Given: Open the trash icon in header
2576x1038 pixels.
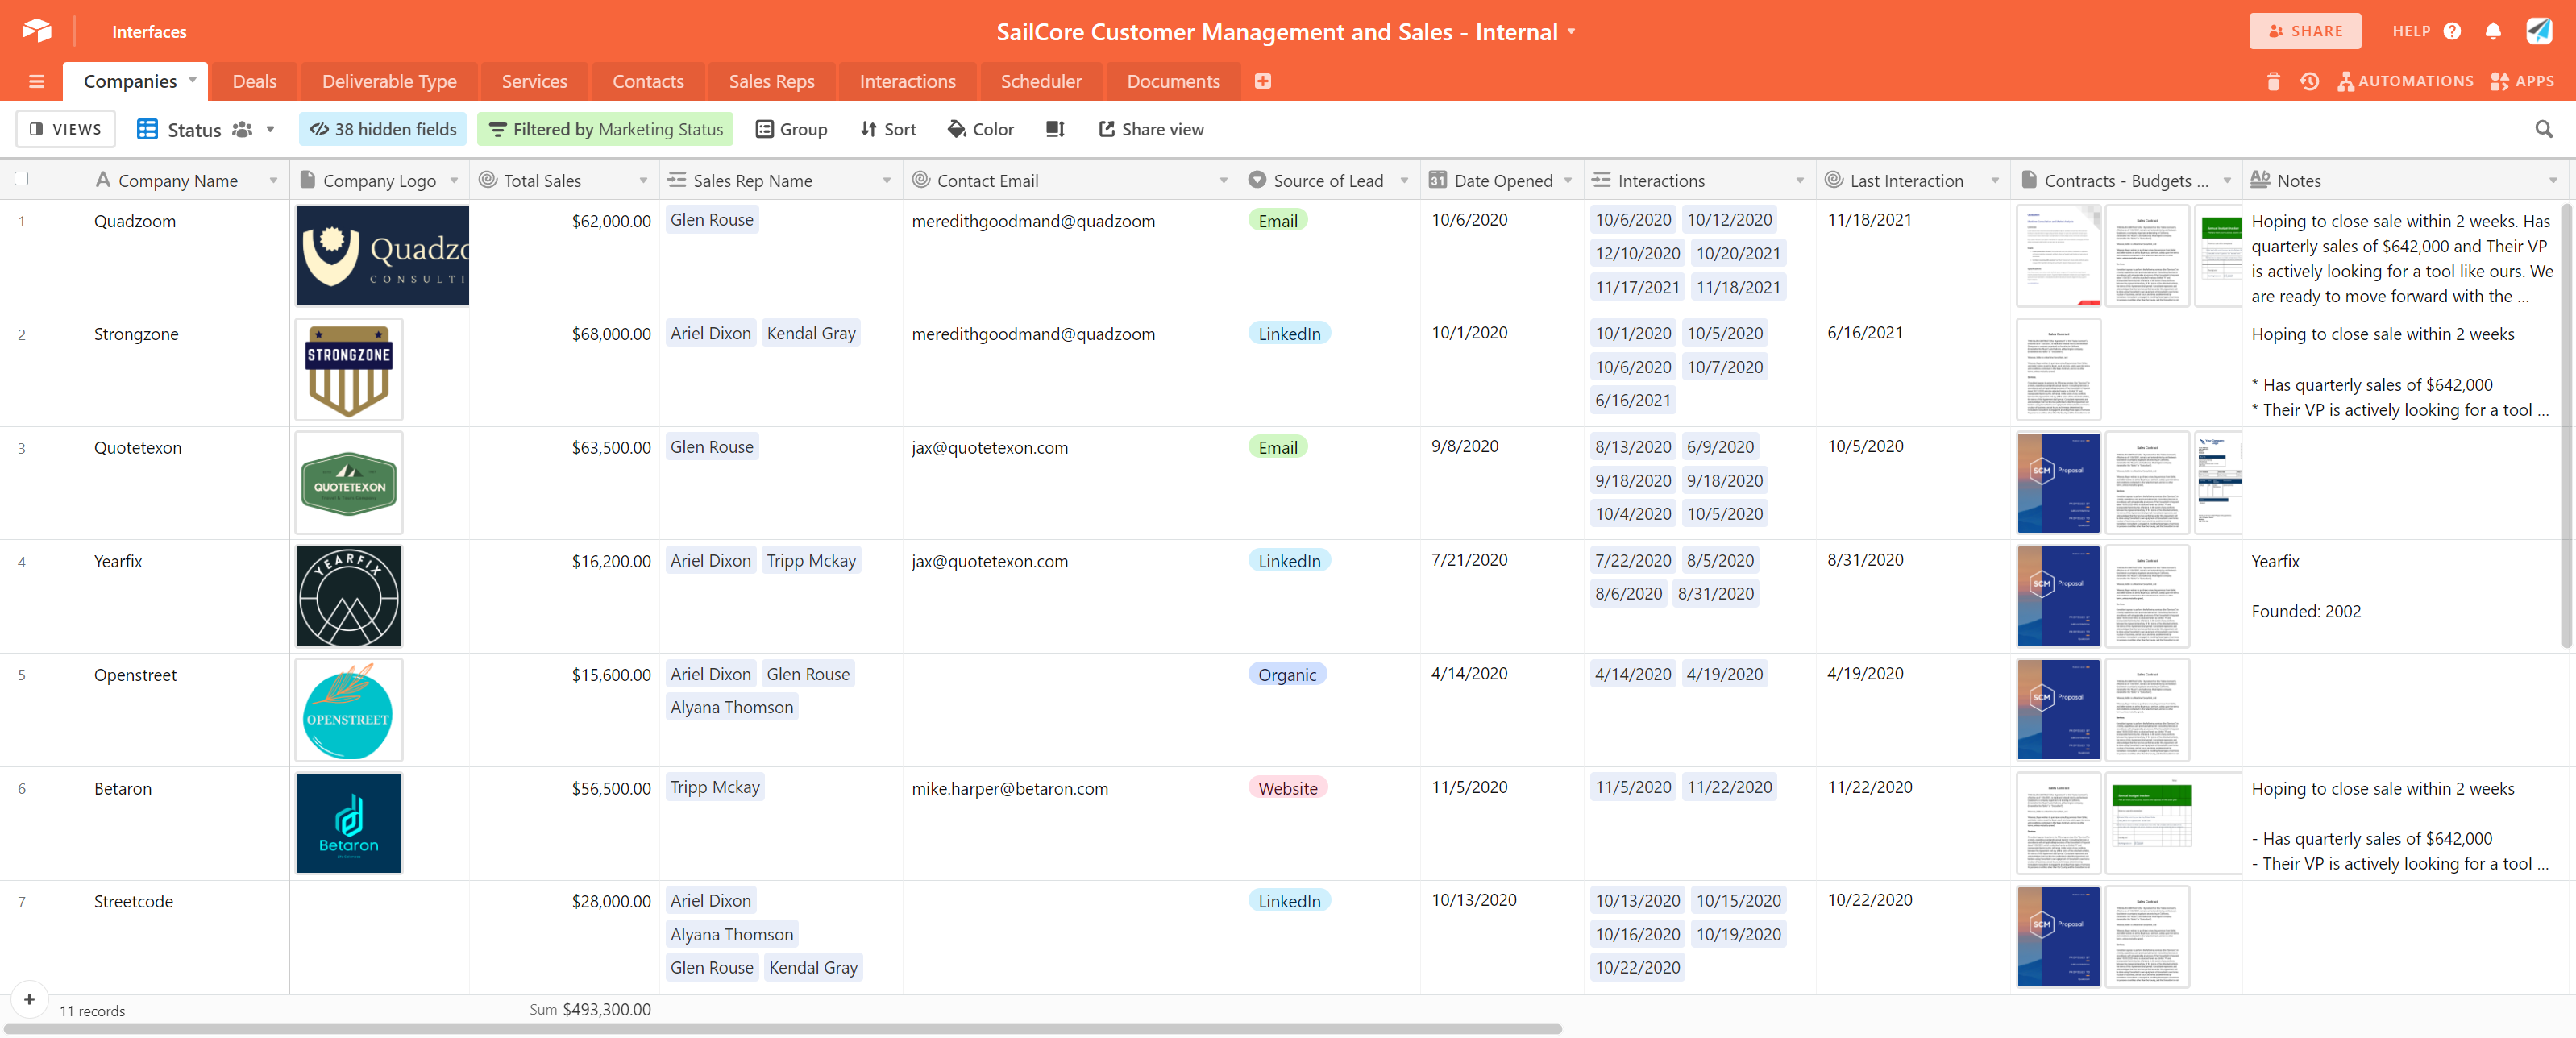Looking at the screenshot, I should [2273, 81].
